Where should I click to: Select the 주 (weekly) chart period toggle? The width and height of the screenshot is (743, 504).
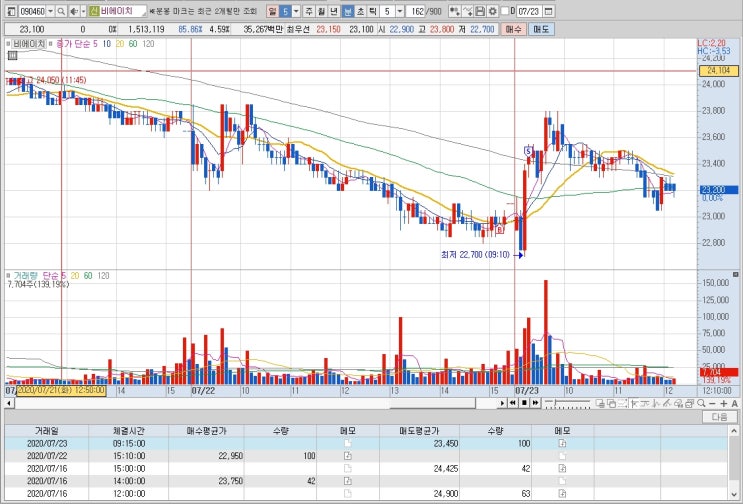point(309,11)
